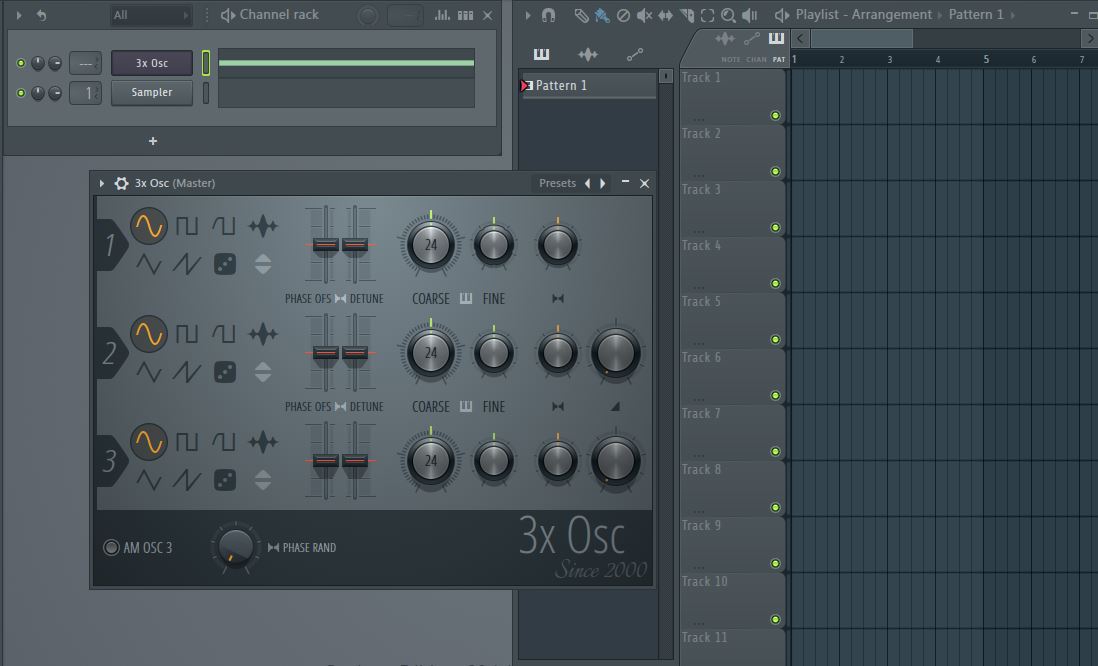1098x666 pixels.
Task: Select saw wave for oscillator 1
Action: point(186,264)
